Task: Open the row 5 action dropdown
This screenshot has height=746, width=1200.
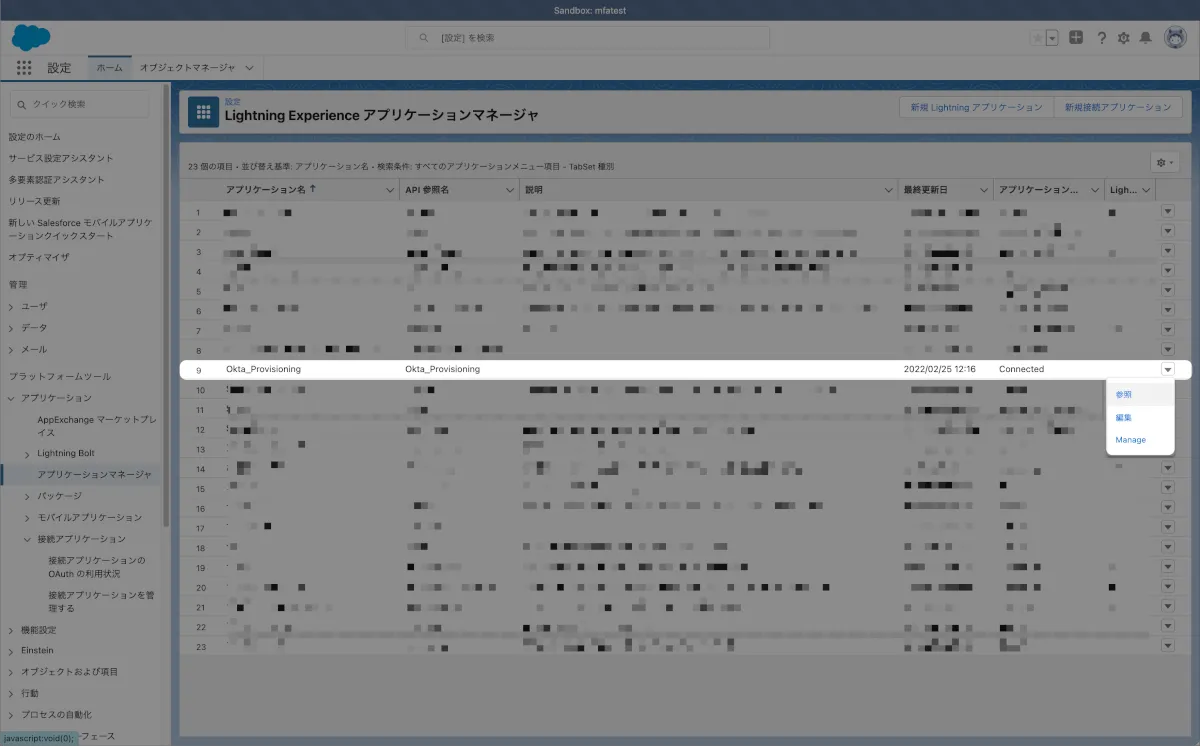Action: tap(1167, 291)
